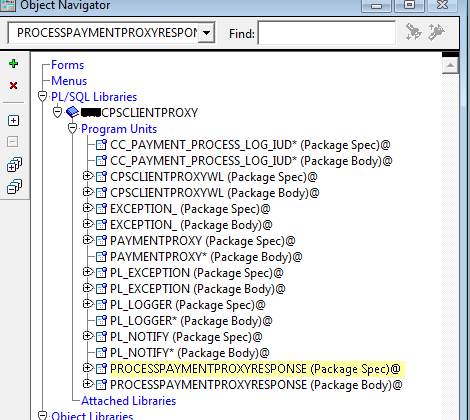Select CC_PAYMENT_PROCESS_LOG_IUD* (Package Body)@ text
This screenshot has height=420, width=470.
pos(251,161)
